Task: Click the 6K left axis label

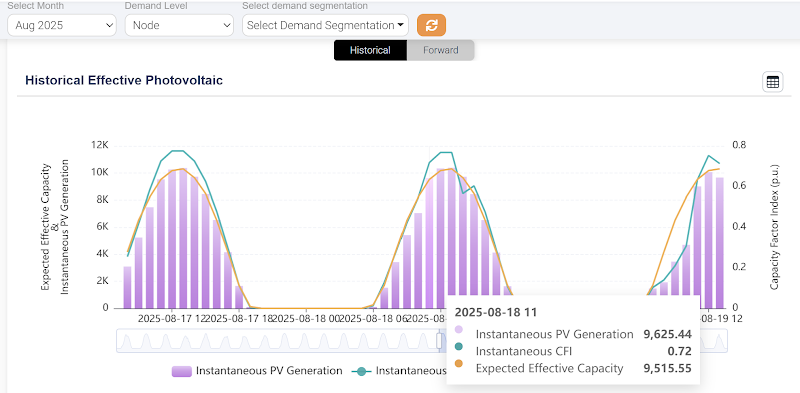Action: tap(102, 226)
